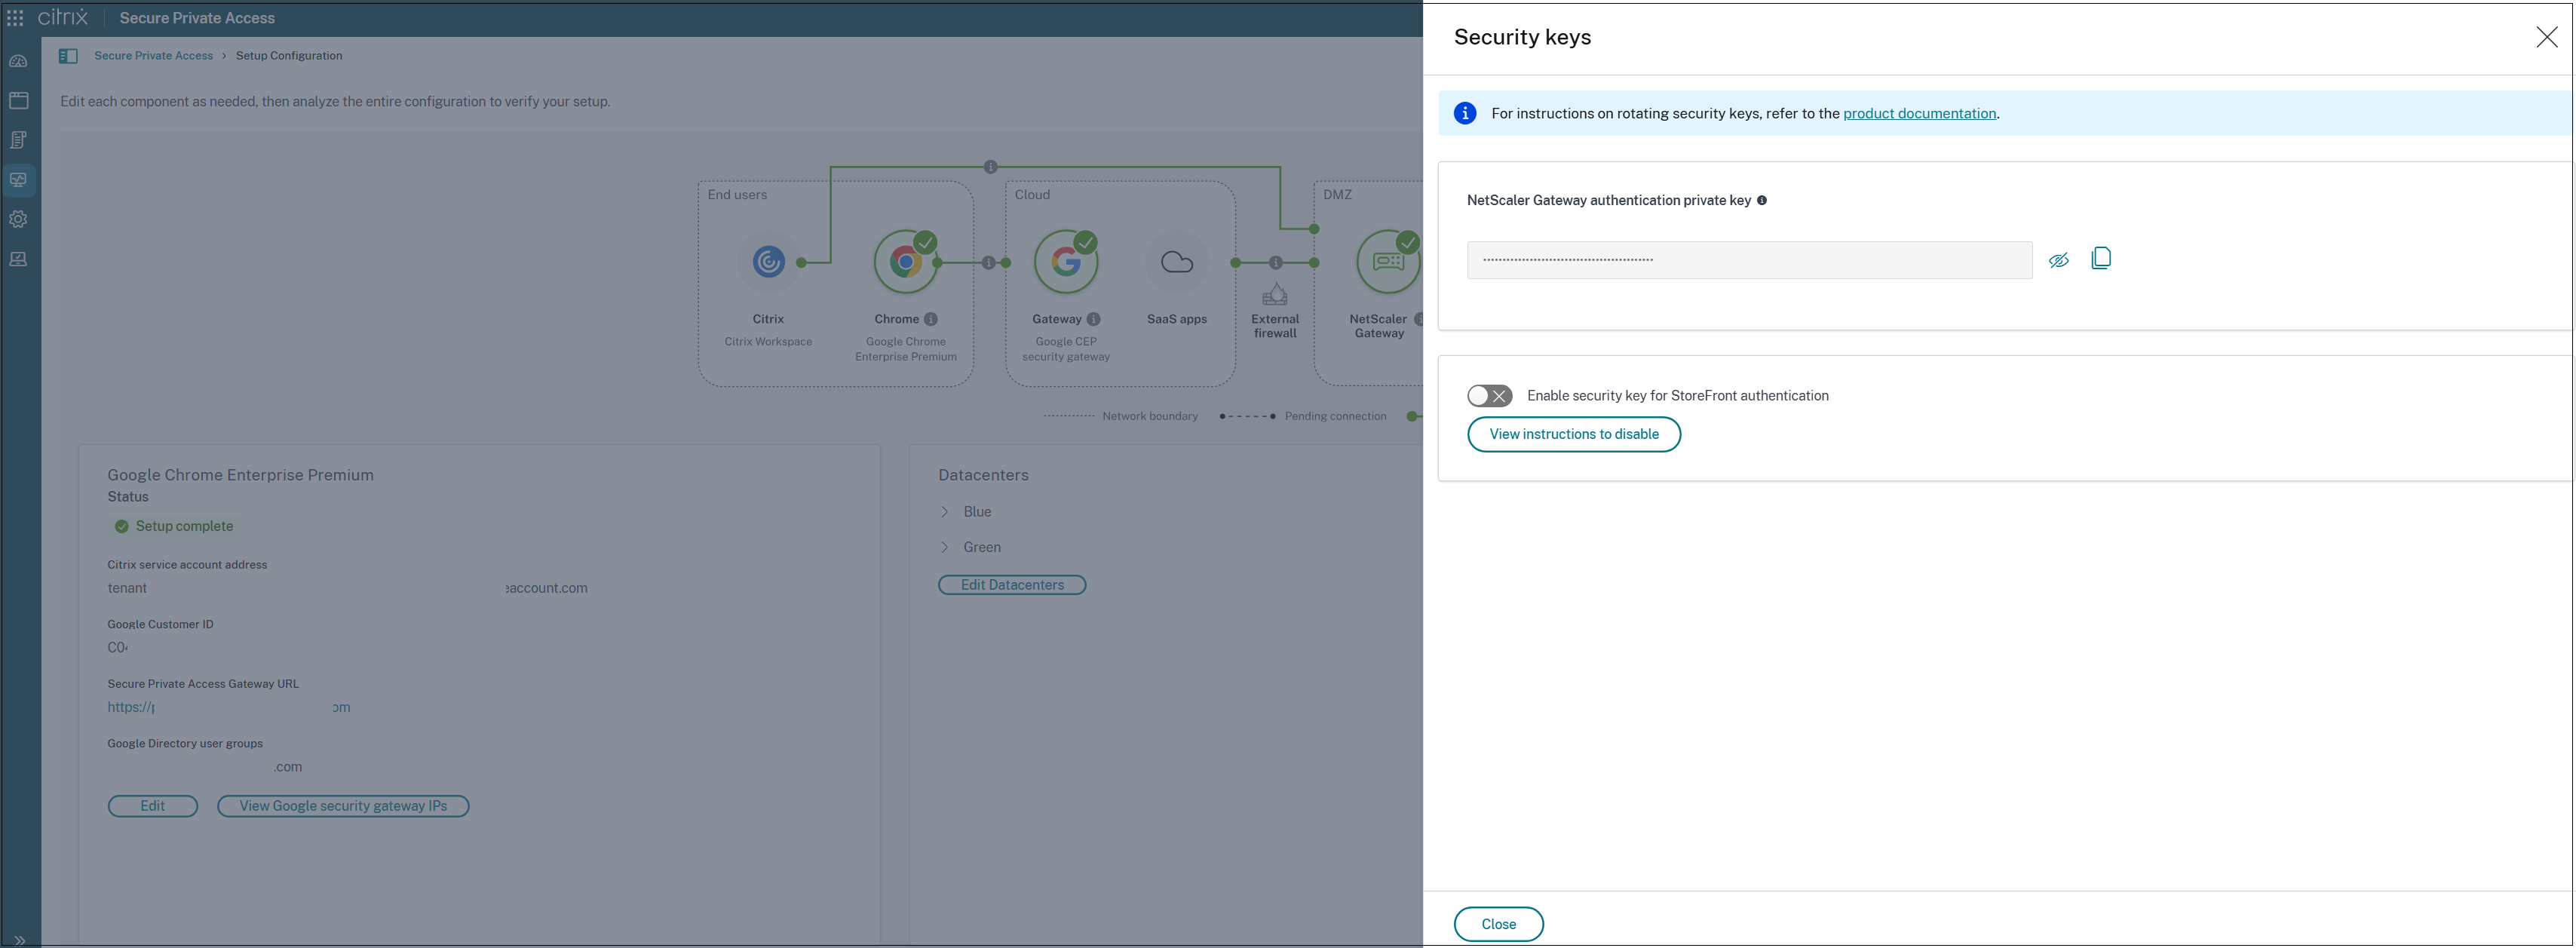2576x948 pixels.
Task: Click the Edit Datacenters button
Action: [x=1011, y=585]
